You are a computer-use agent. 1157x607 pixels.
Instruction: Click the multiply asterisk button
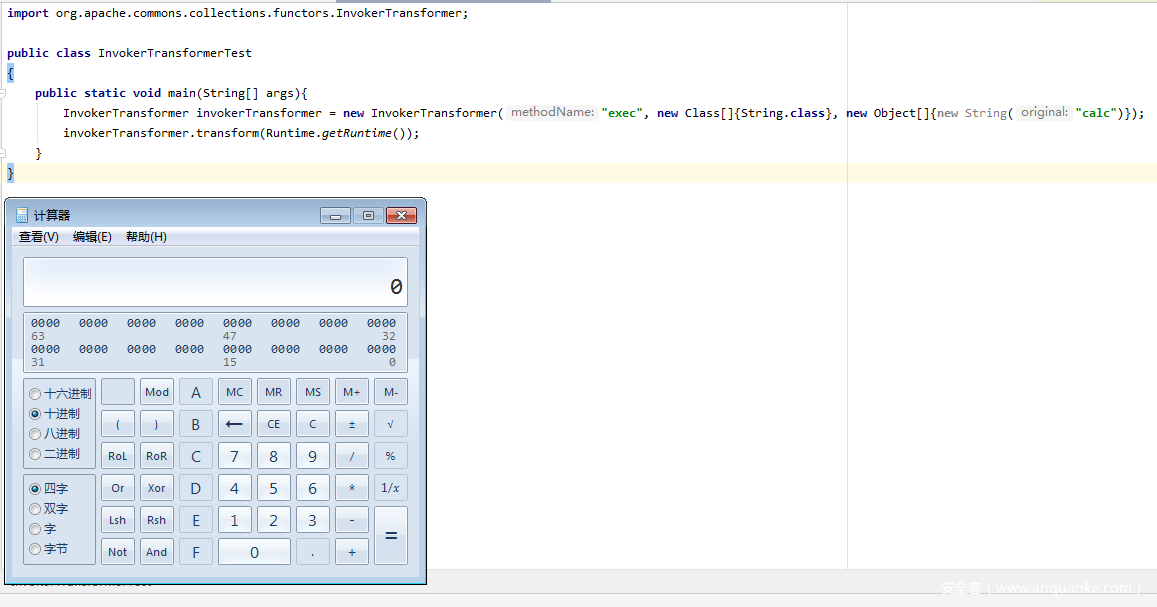point(351,488)
